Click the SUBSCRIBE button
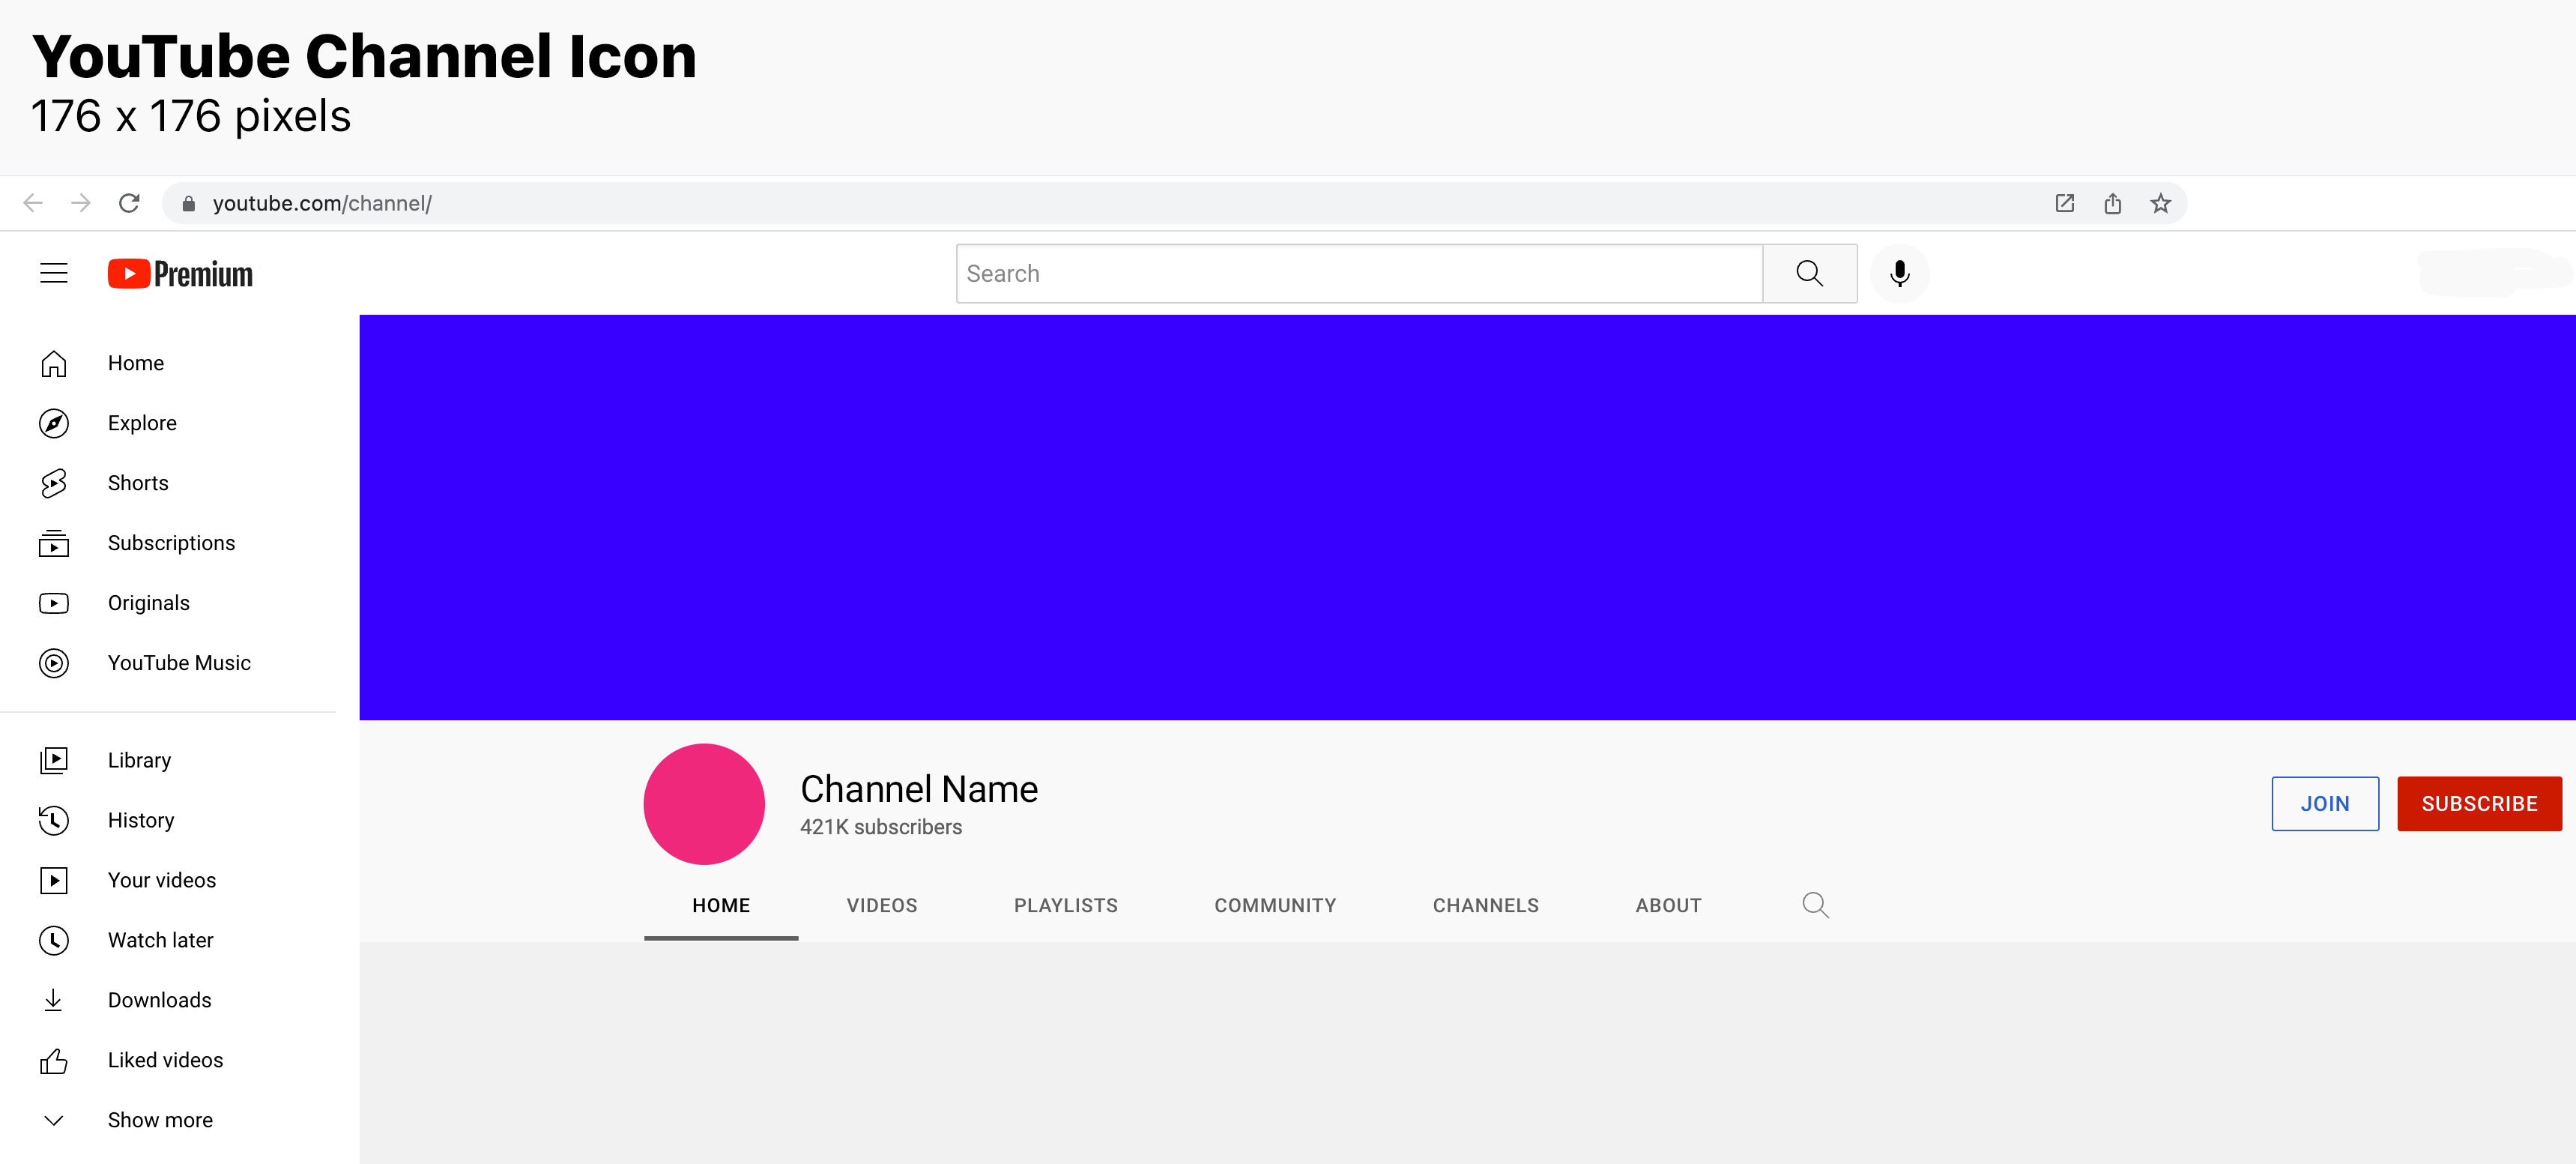2576x1164 pixels. 2479,803
